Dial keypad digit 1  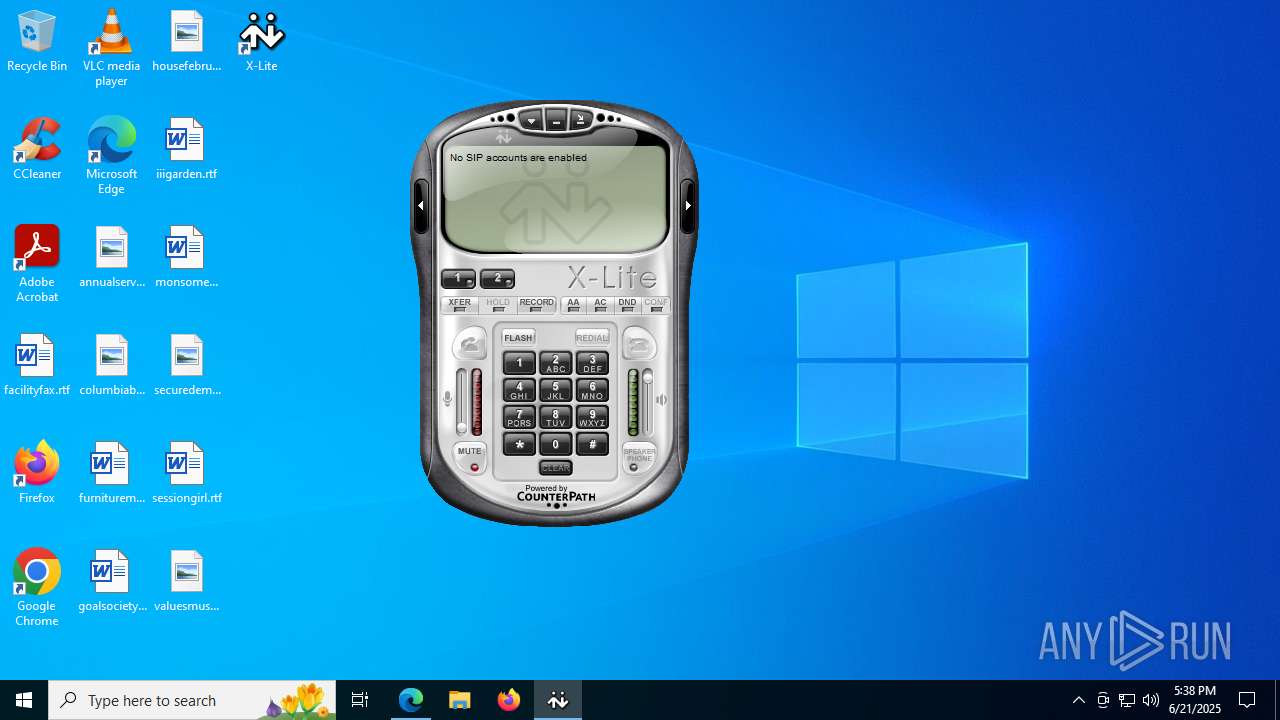pos(519,363)
